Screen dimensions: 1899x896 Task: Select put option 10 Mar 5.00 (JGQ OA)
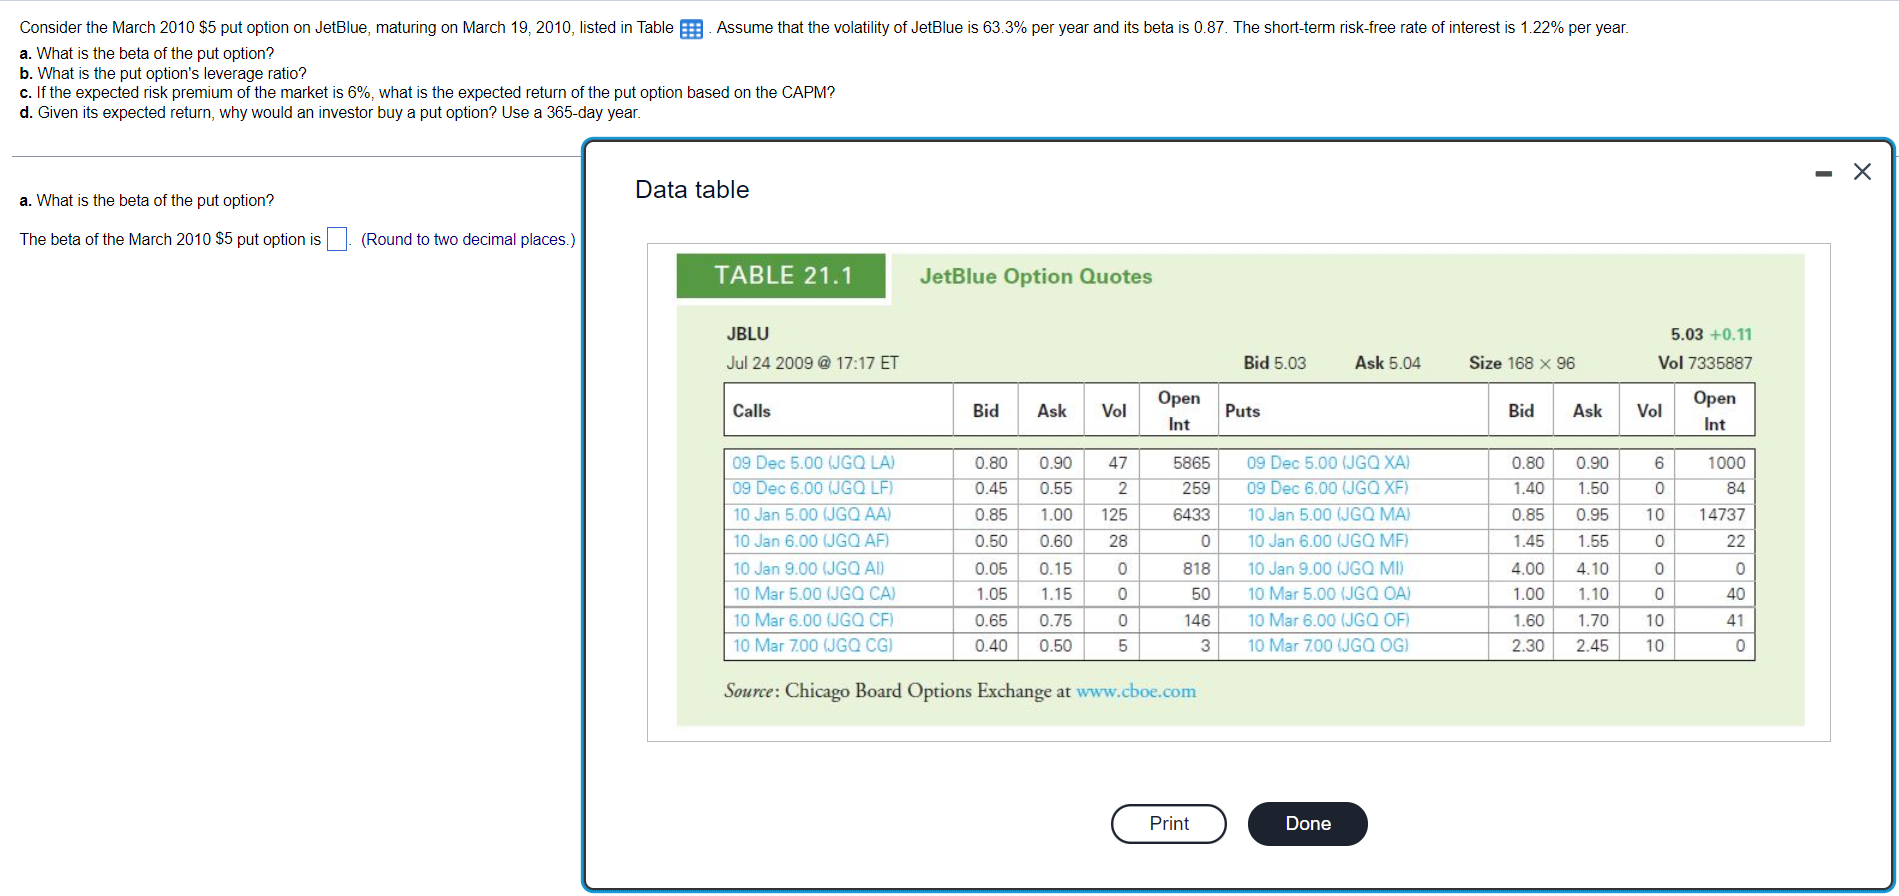pyautogui.click(x=1329, y=594)
